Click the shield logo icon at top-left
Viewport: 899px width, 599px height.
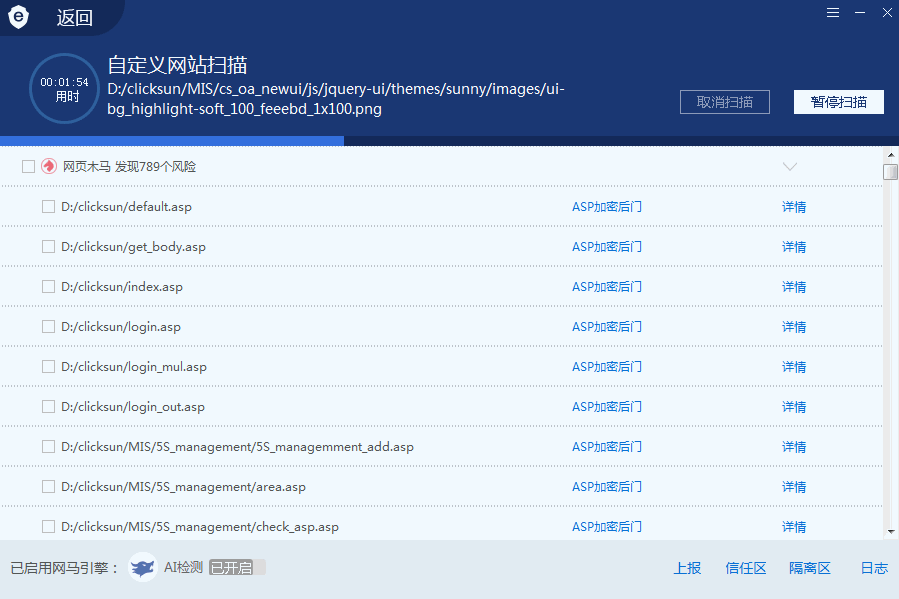click(20, 17)
